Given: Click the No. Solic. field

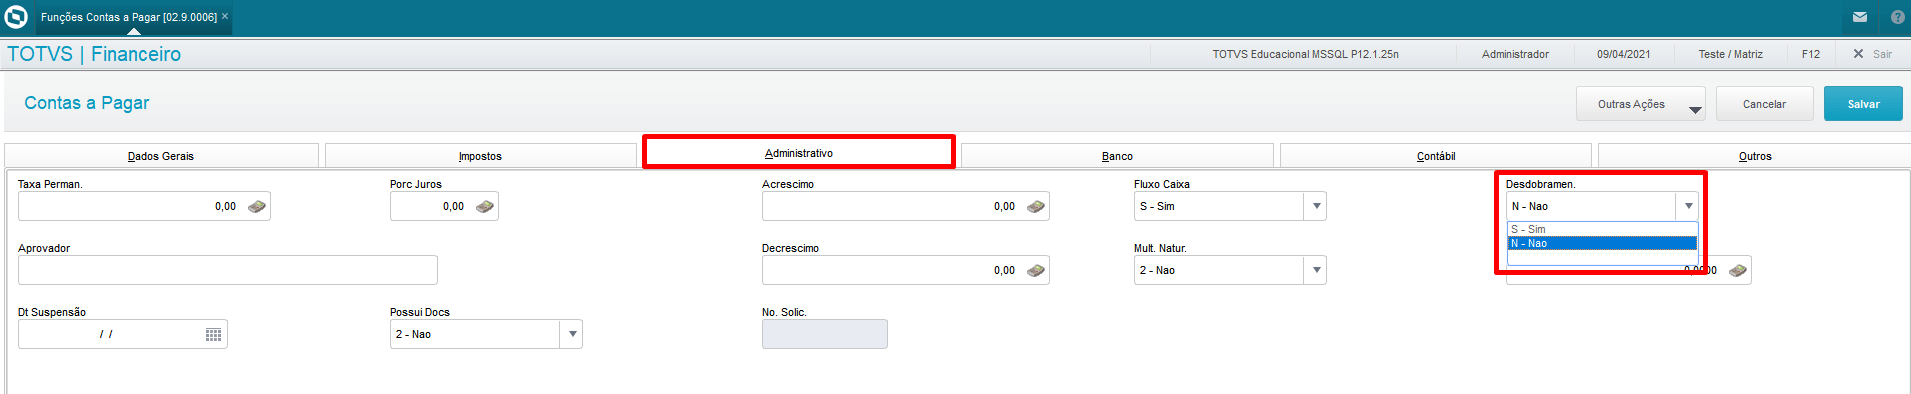Looking at the screenshot, I should (825, 334).
